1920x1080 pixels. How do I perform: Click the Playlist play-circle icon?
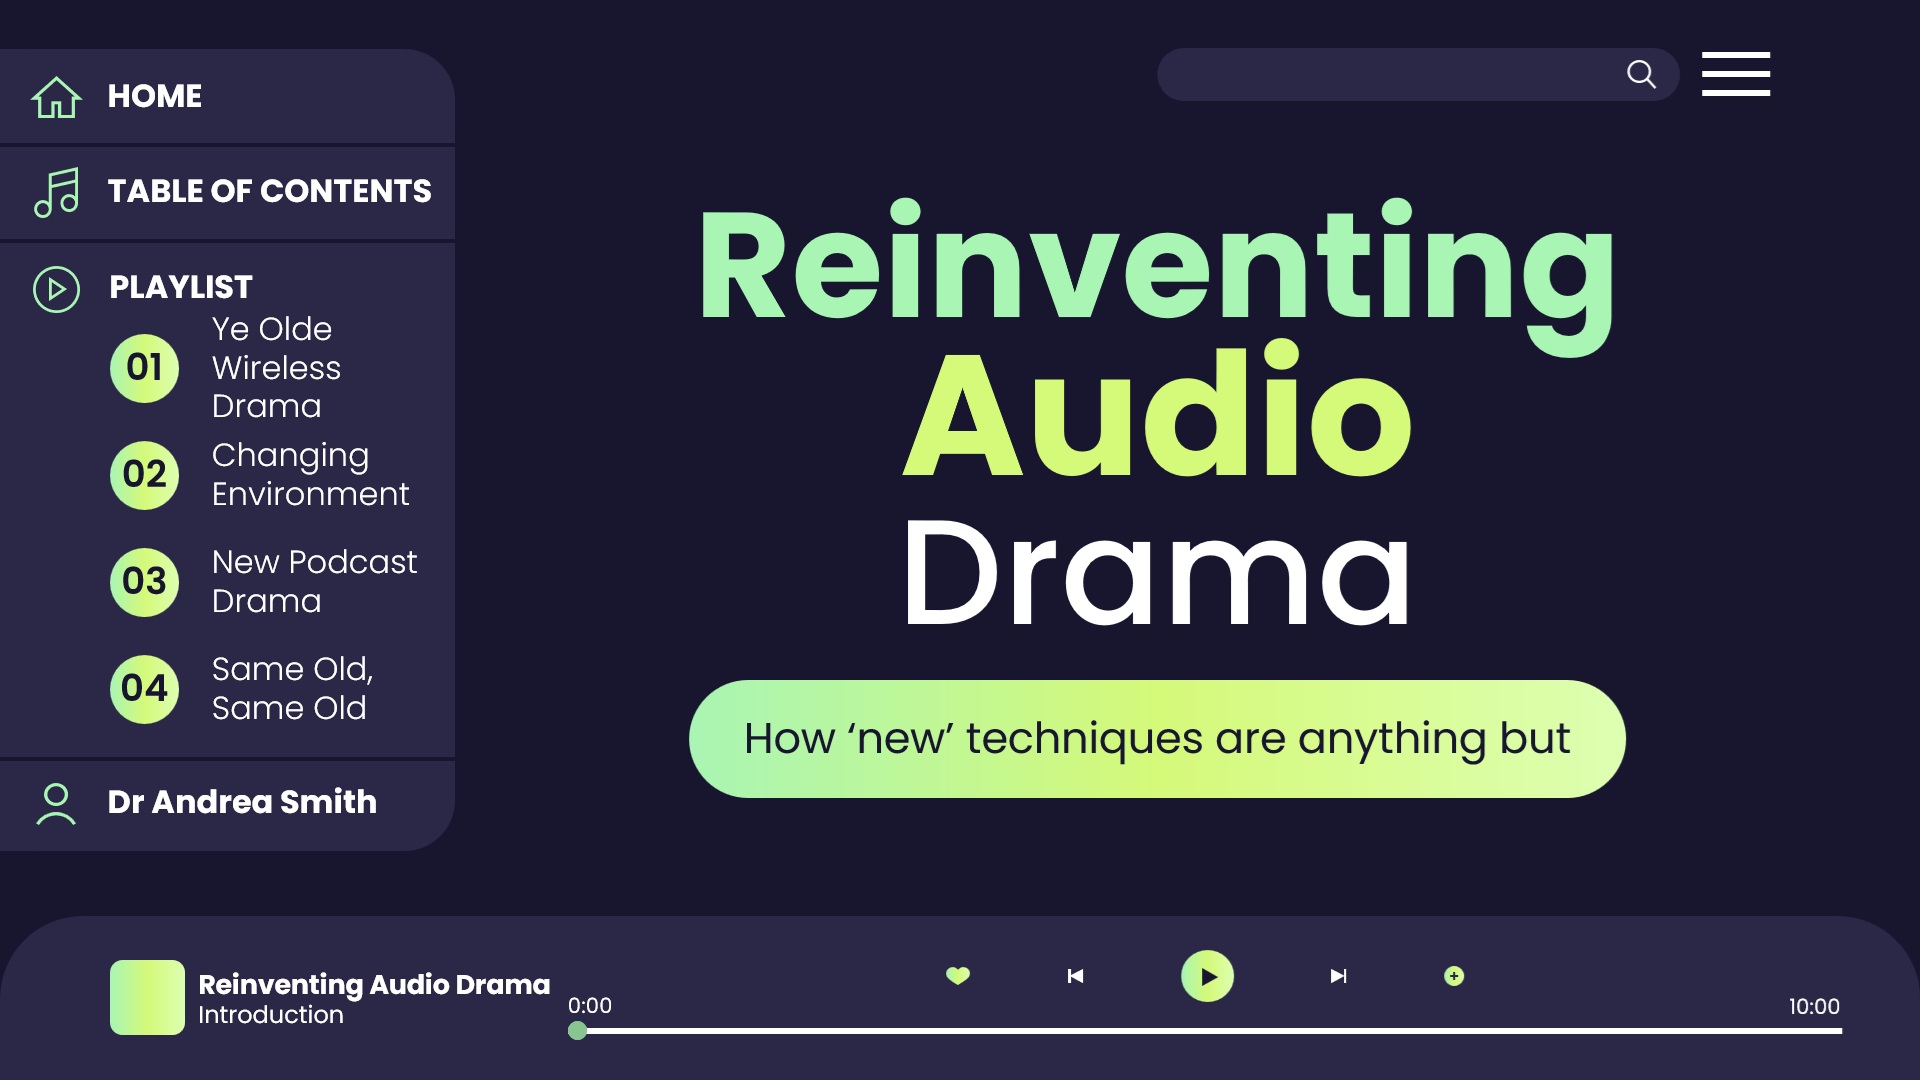pyautogui.click(x=56, y=289)
